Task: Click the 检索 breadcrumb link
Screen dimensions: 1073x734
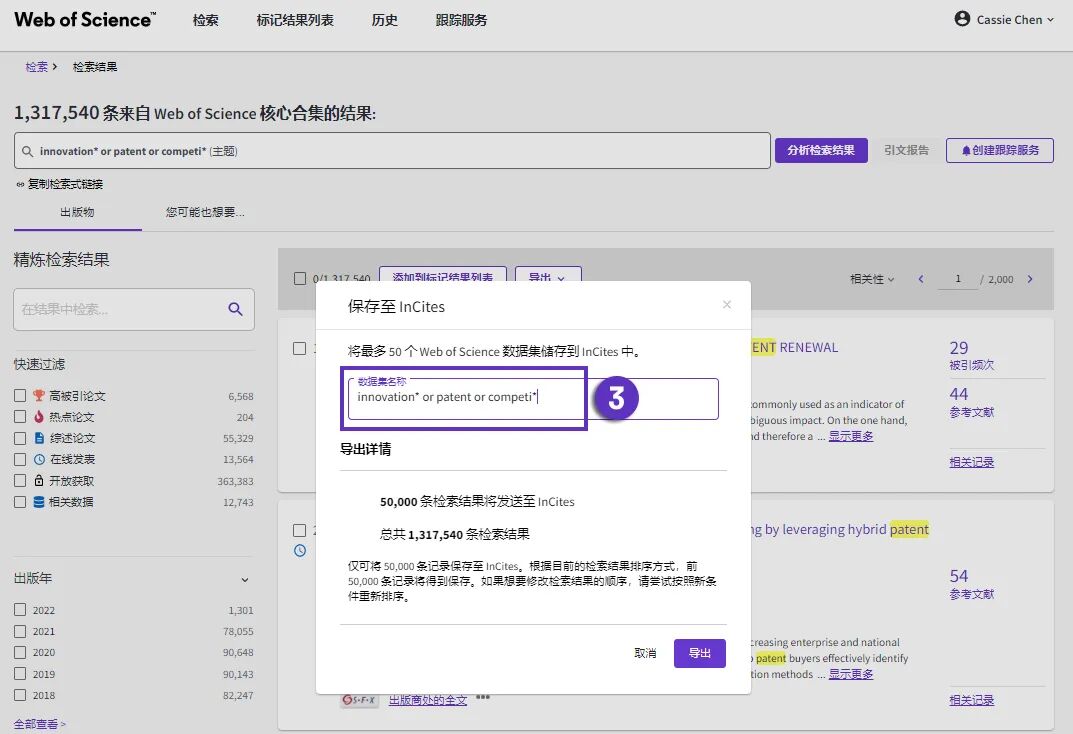Action: coord(37,67)
